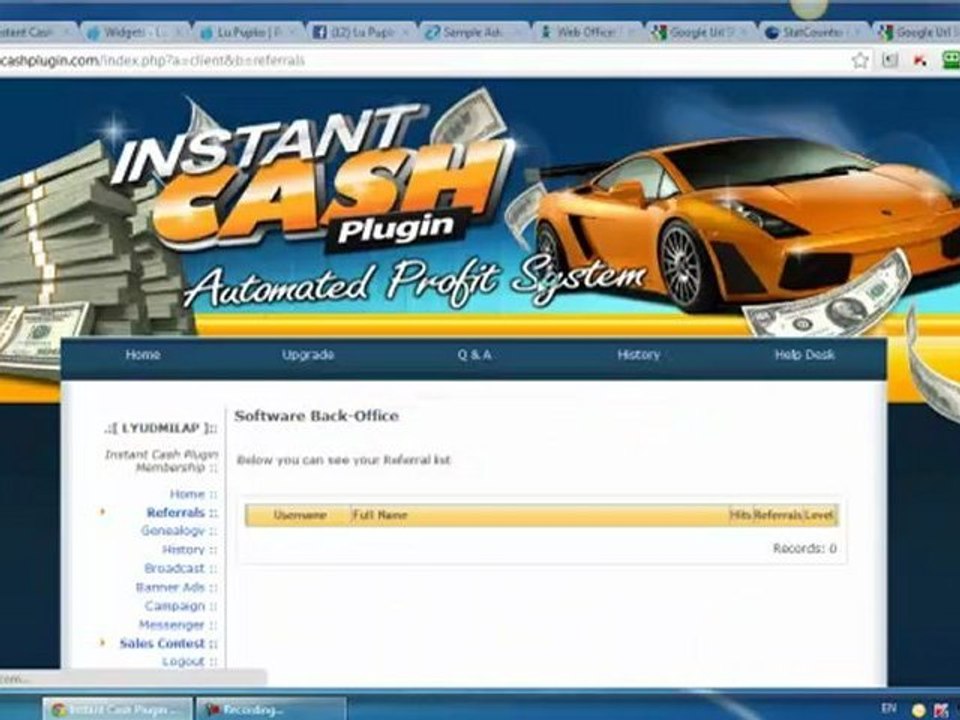Open the Recording taskbar button
Screen dimensions: 960x720
tap(271, 709)
